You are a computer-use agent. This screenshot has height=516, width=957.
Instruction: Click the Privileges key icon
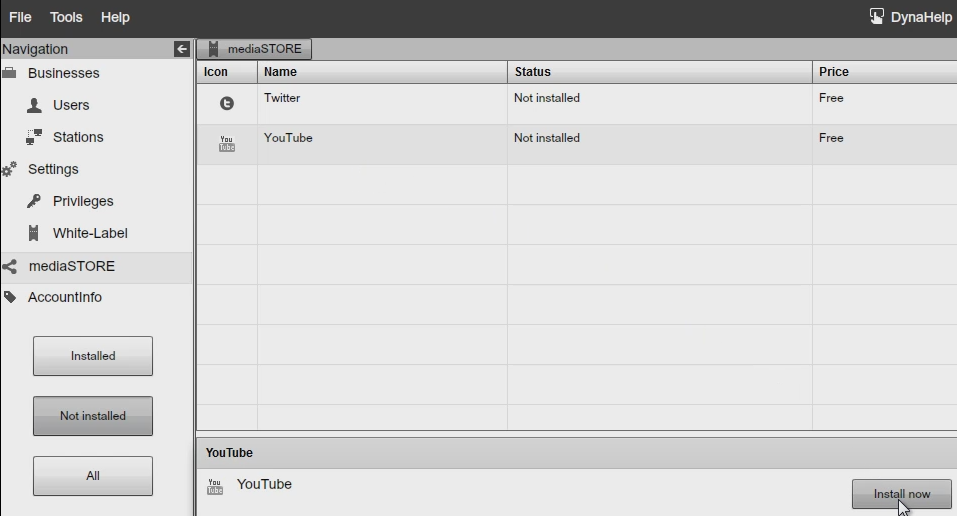(34, 201)
